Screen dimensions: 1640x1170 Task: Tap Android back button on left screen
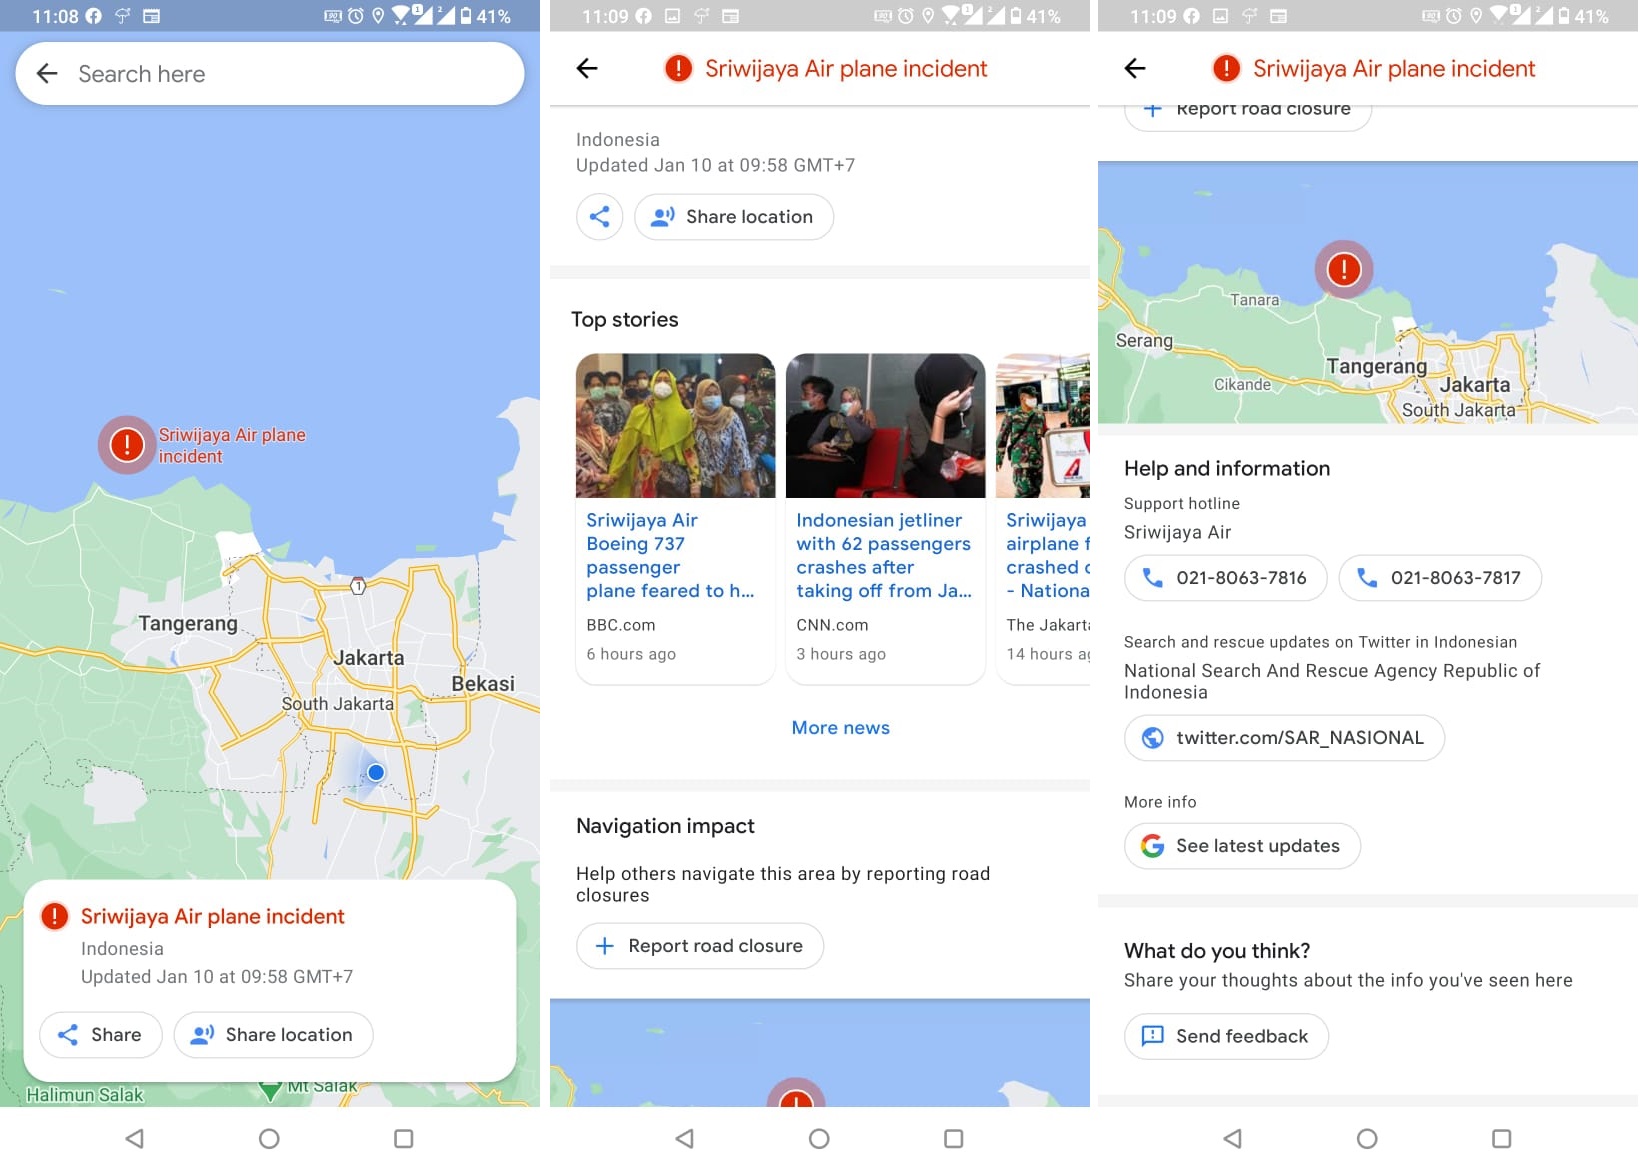[x=135, y=1138]
